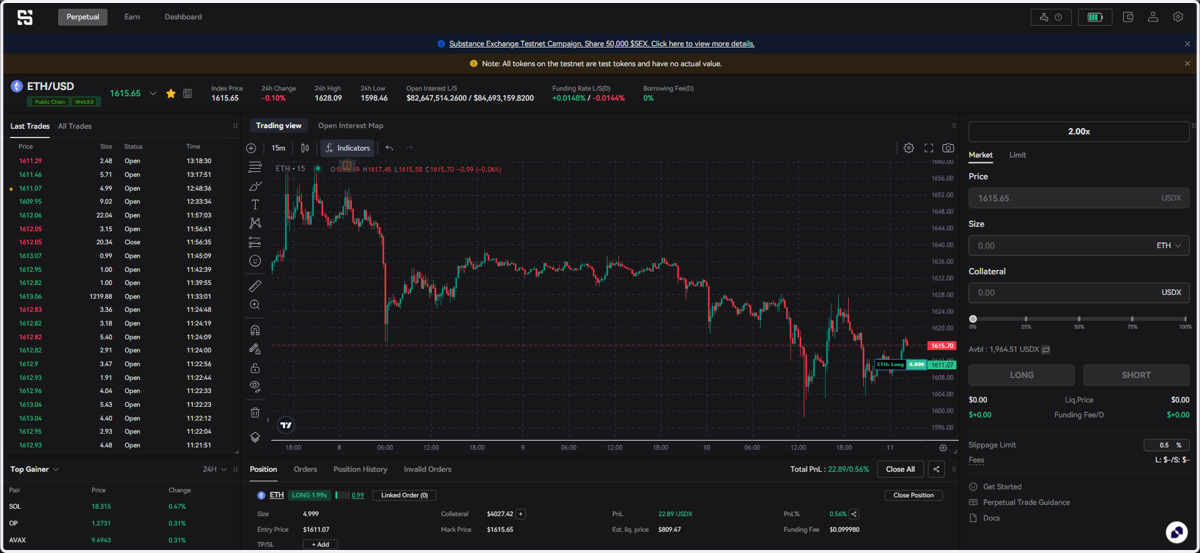1200x553 pixels.
Task: Select the ruler measure tool
Action: pos(255,286)
